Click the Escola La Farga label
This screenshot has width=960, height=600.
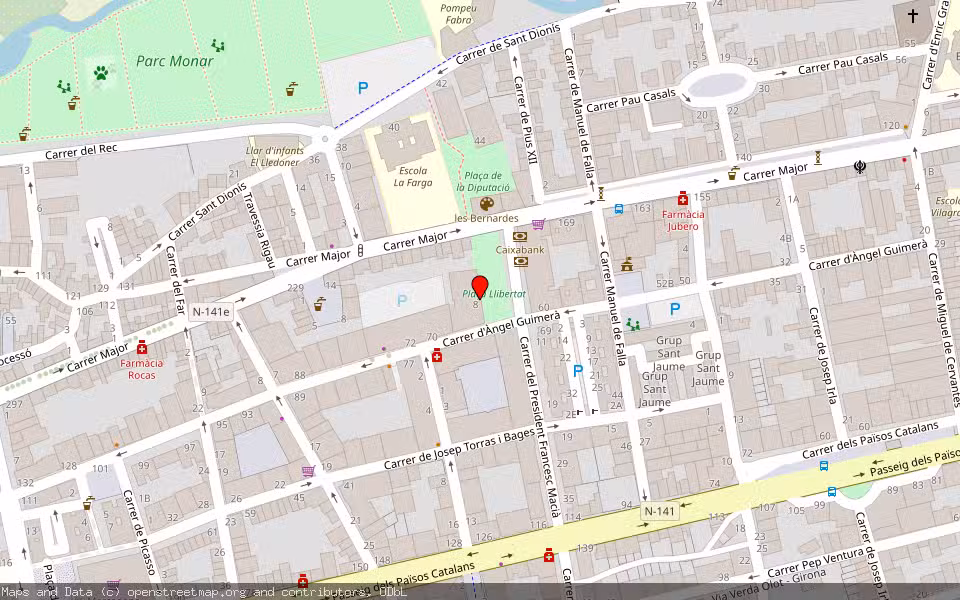(x=413, y=176)
